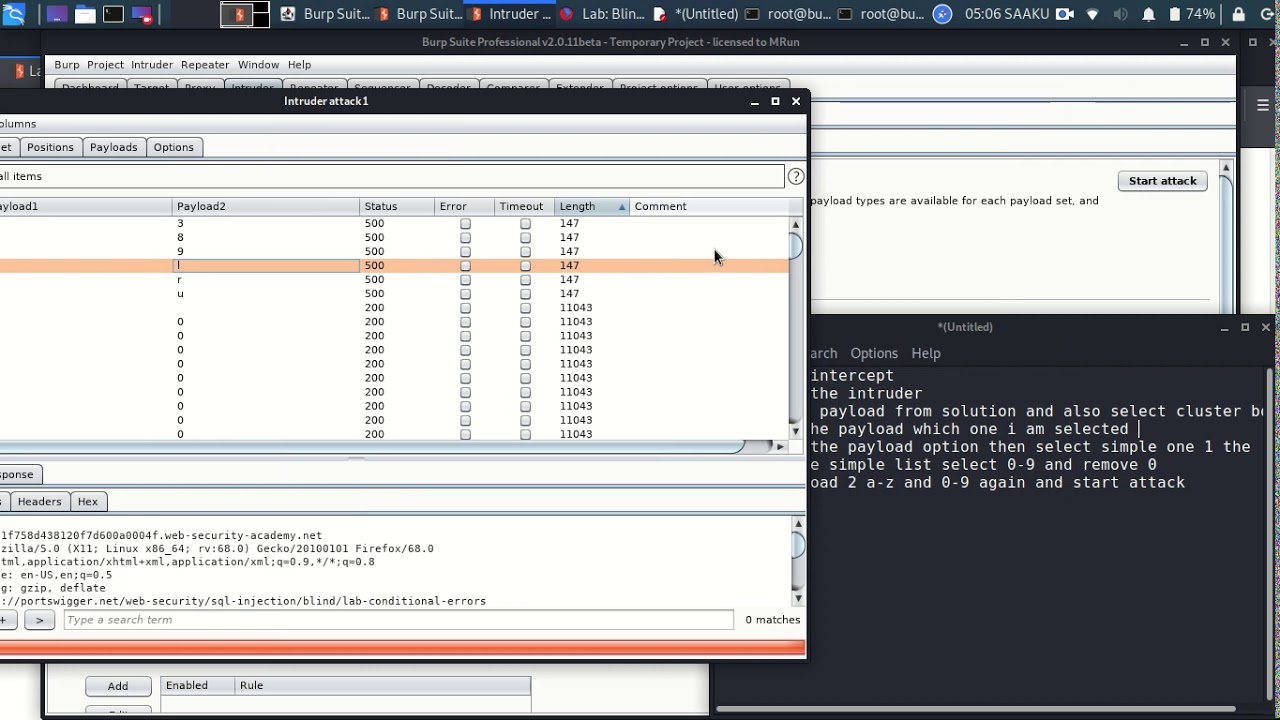Tick Error checkbox for payload 3 row

465,224
